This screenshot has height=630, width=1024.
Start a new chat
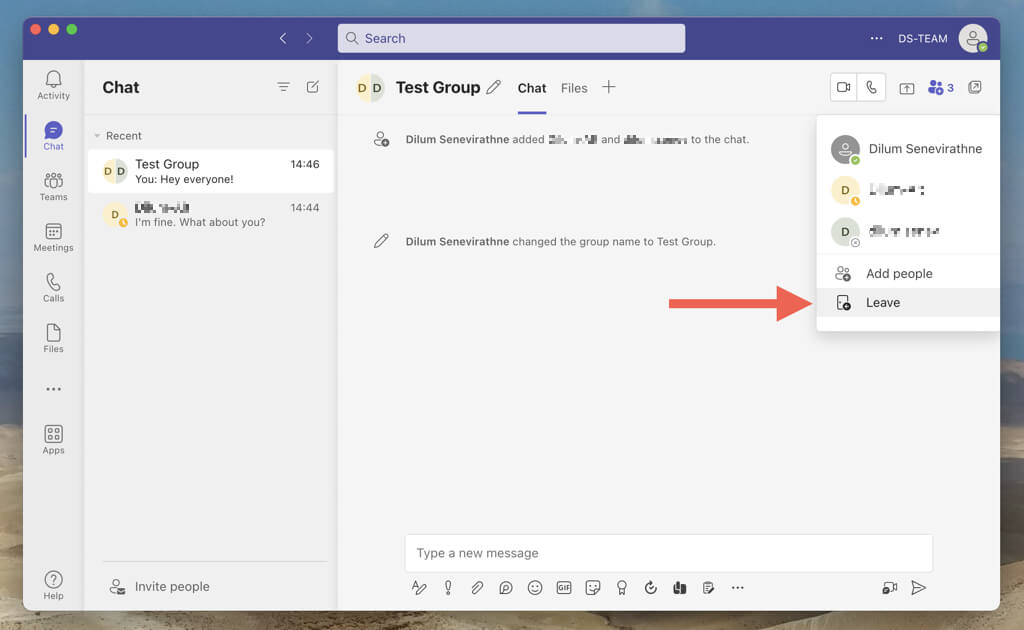coord(313,87)
